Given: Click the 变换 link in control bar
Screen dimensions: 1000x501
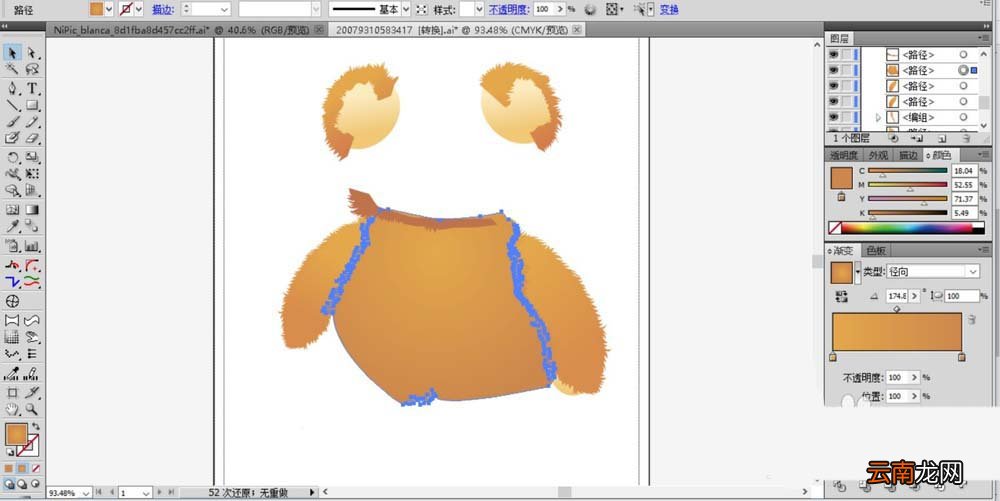Looking at the screenshot, I should click(669, 10).
